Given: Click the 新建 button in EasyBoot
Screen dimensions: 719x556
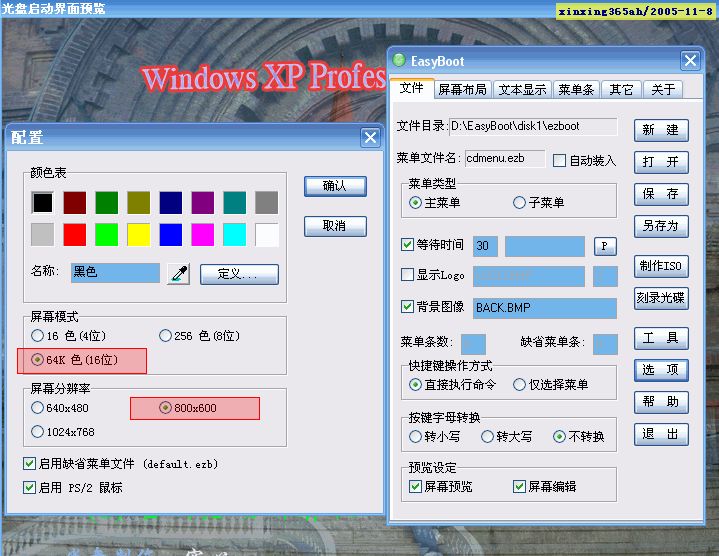Looking at the screenshot, I should [661, 130].
